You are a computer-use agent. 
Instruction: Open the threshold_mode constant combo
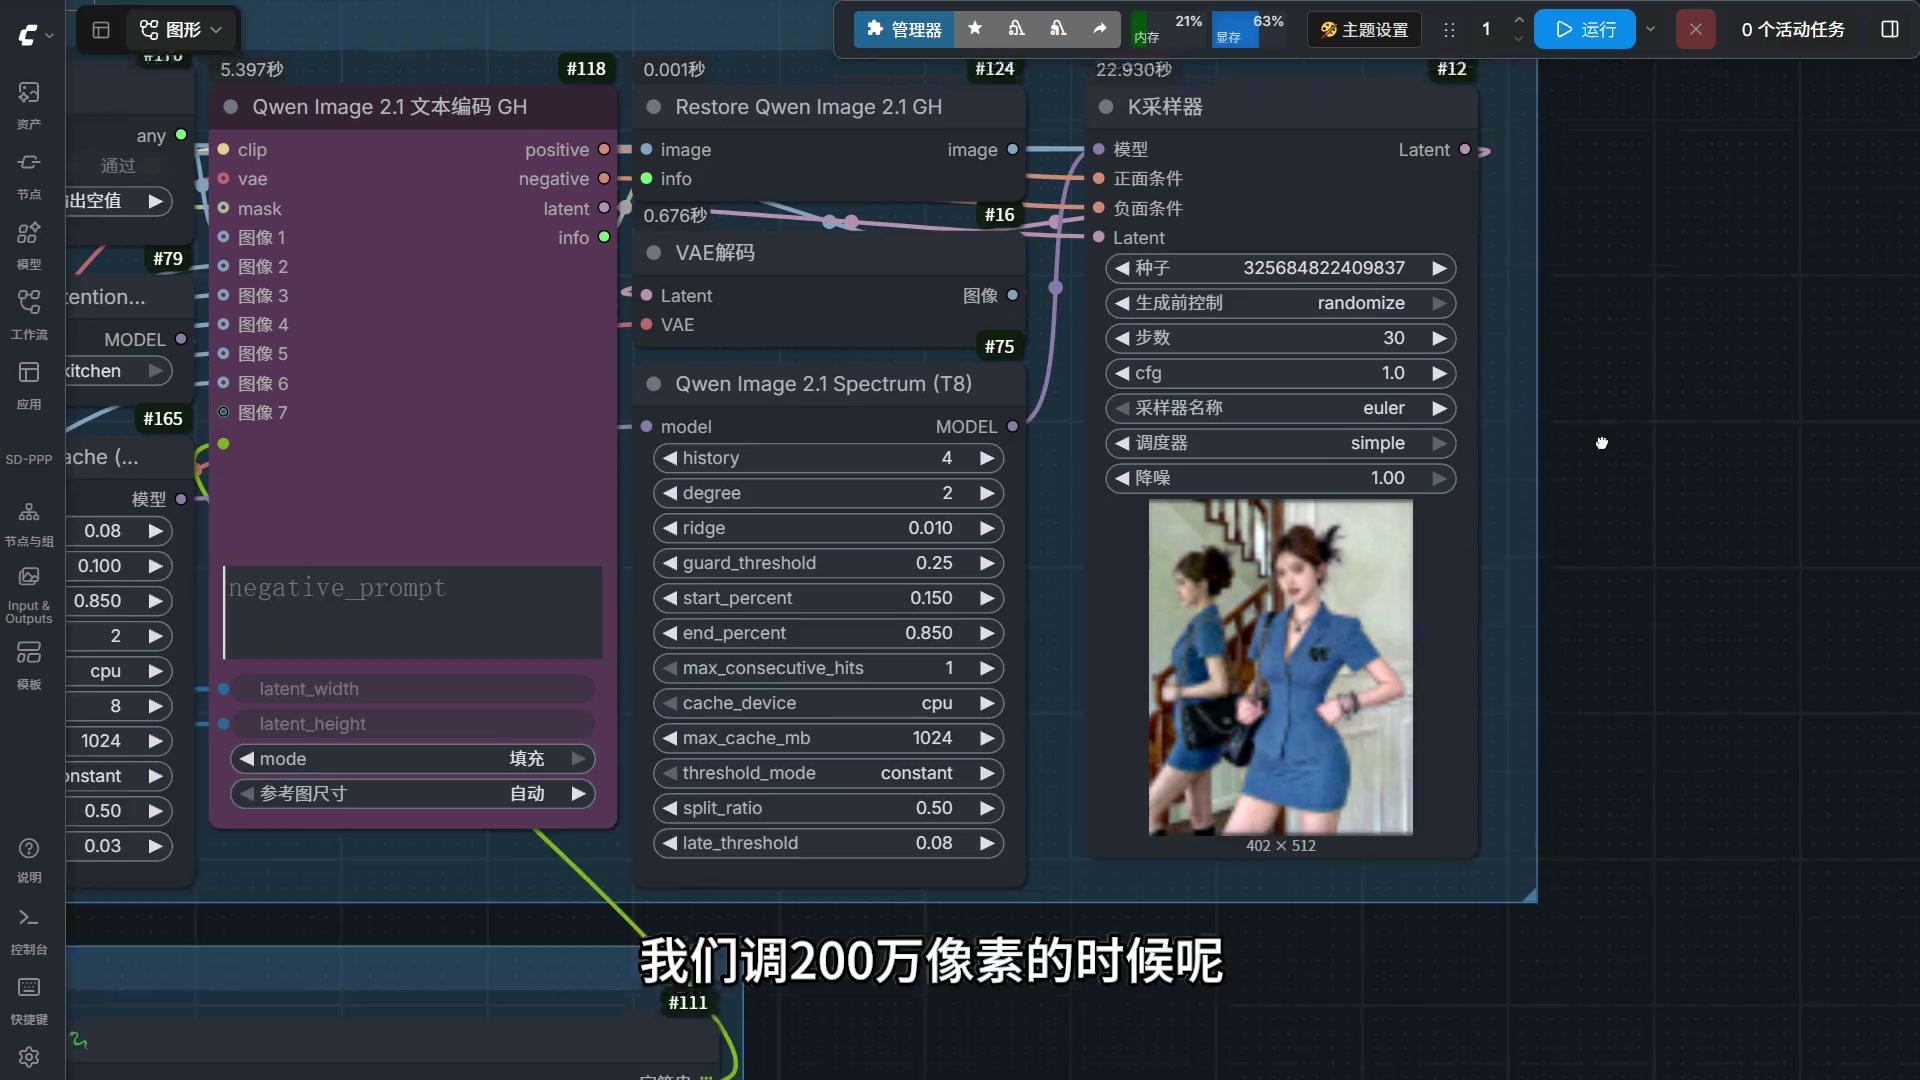828,773
